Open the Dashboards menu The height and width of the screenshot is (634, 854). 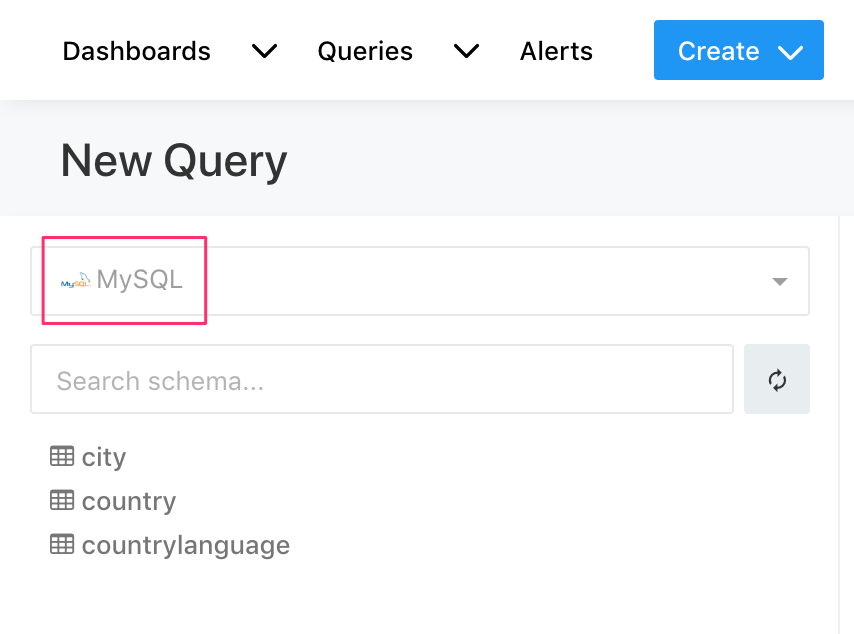[136, 51]
